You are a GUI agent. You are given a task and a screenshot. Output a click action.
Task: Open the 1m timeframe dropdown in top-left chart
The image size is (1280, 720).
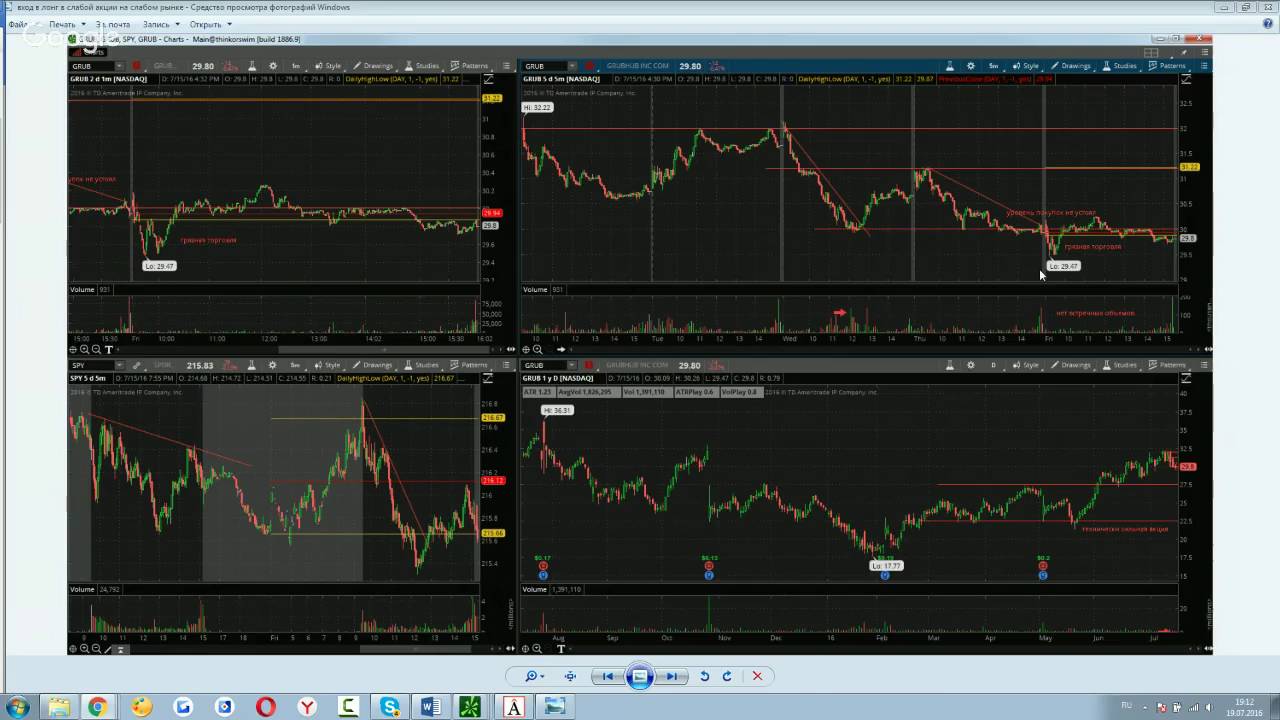coord(296,66)
